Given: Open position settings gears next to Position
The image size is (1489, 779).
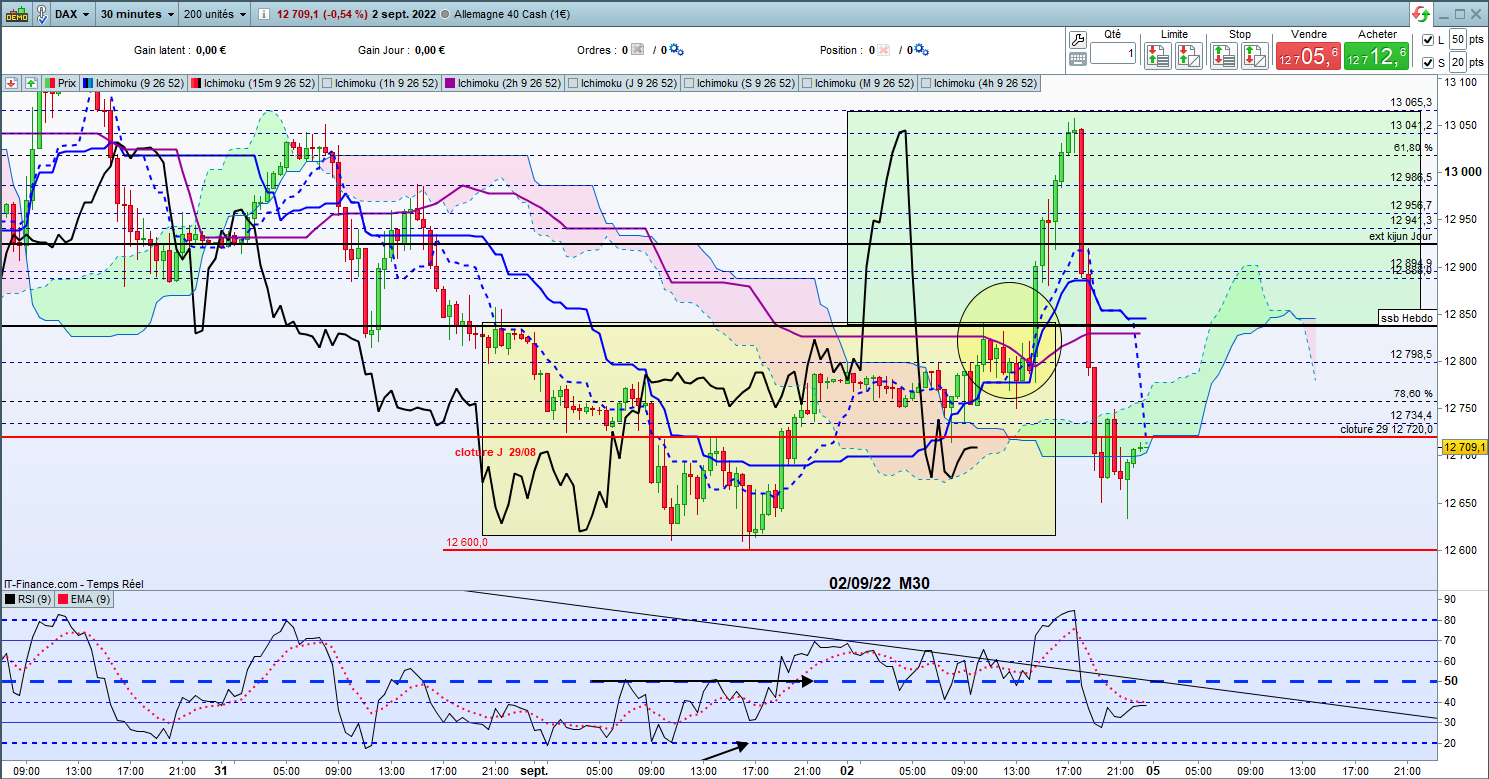Looking at the screenshot, I should pos(922,50).
